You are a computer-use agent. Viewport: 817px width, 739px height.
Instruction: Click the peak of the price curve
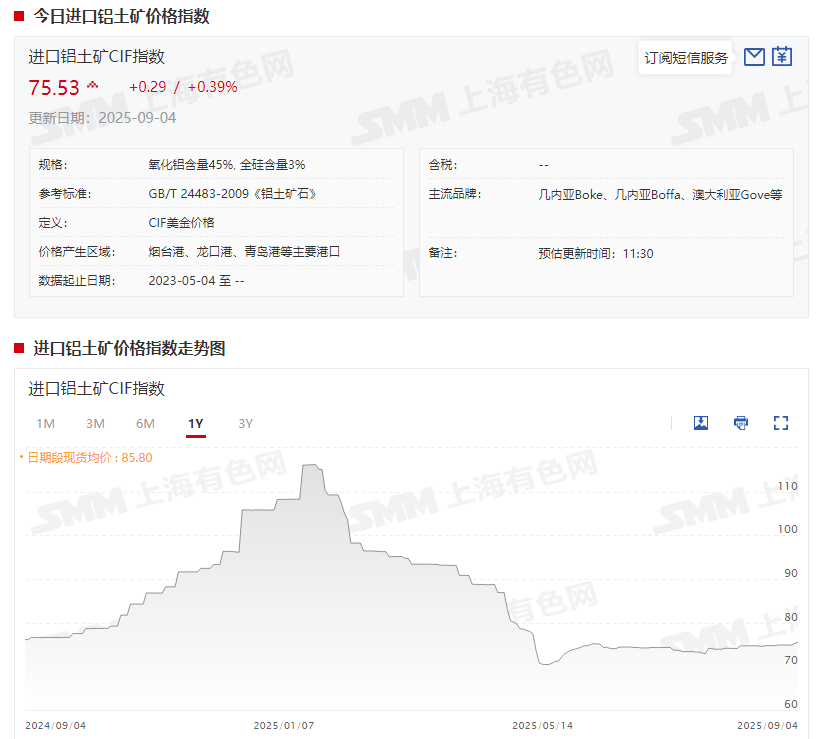point(310,466)
